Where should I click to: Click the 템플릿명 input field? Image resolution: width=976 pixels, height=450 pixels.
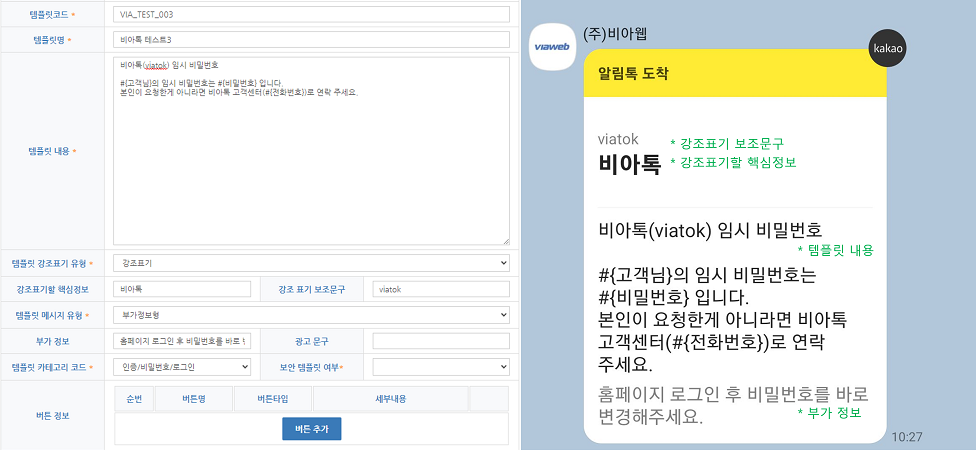point(311,40)
